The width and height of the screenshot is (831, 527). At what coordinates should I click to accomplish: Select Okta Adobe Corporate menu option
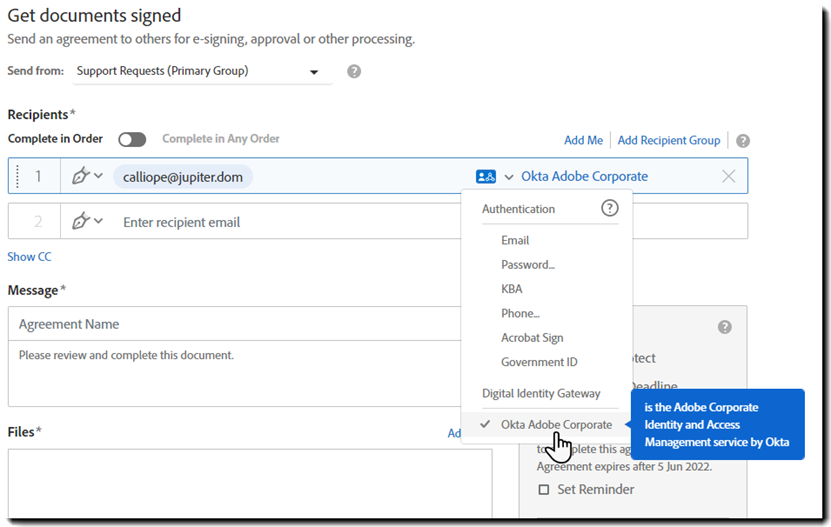coord(556,424)
